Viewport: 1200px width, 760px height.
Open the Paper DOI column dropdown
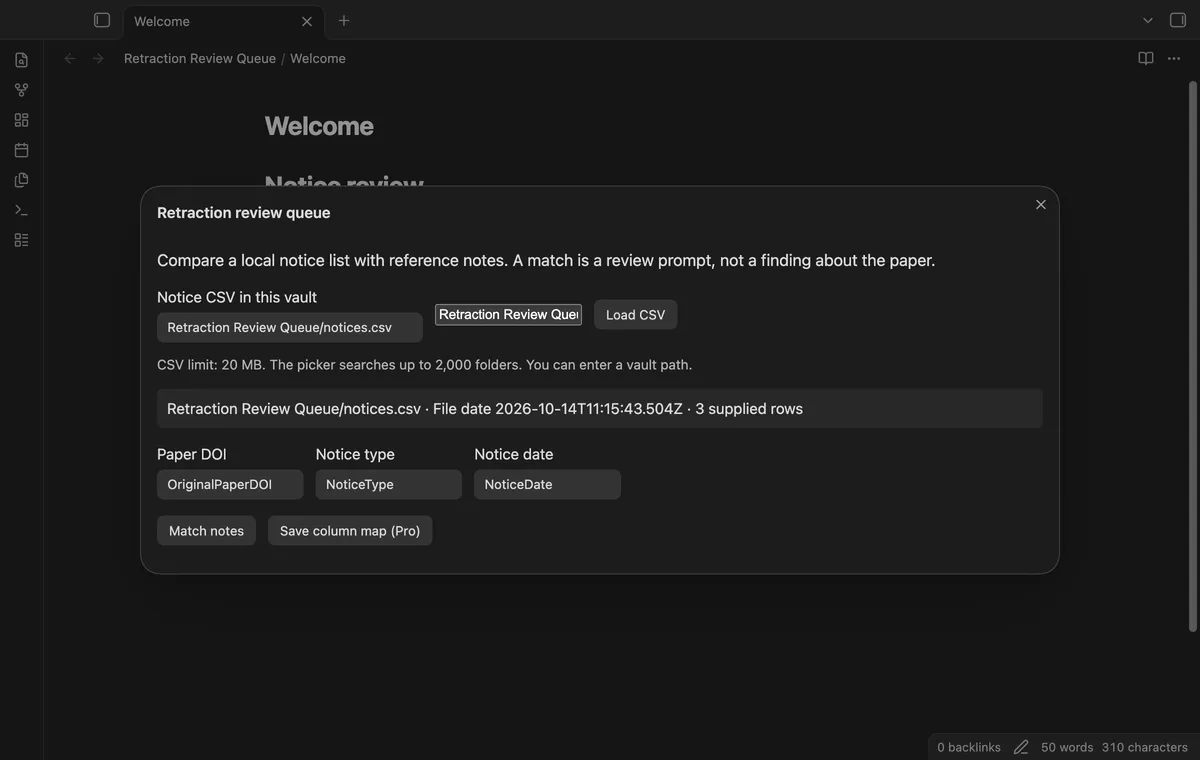tap(230, 484)
